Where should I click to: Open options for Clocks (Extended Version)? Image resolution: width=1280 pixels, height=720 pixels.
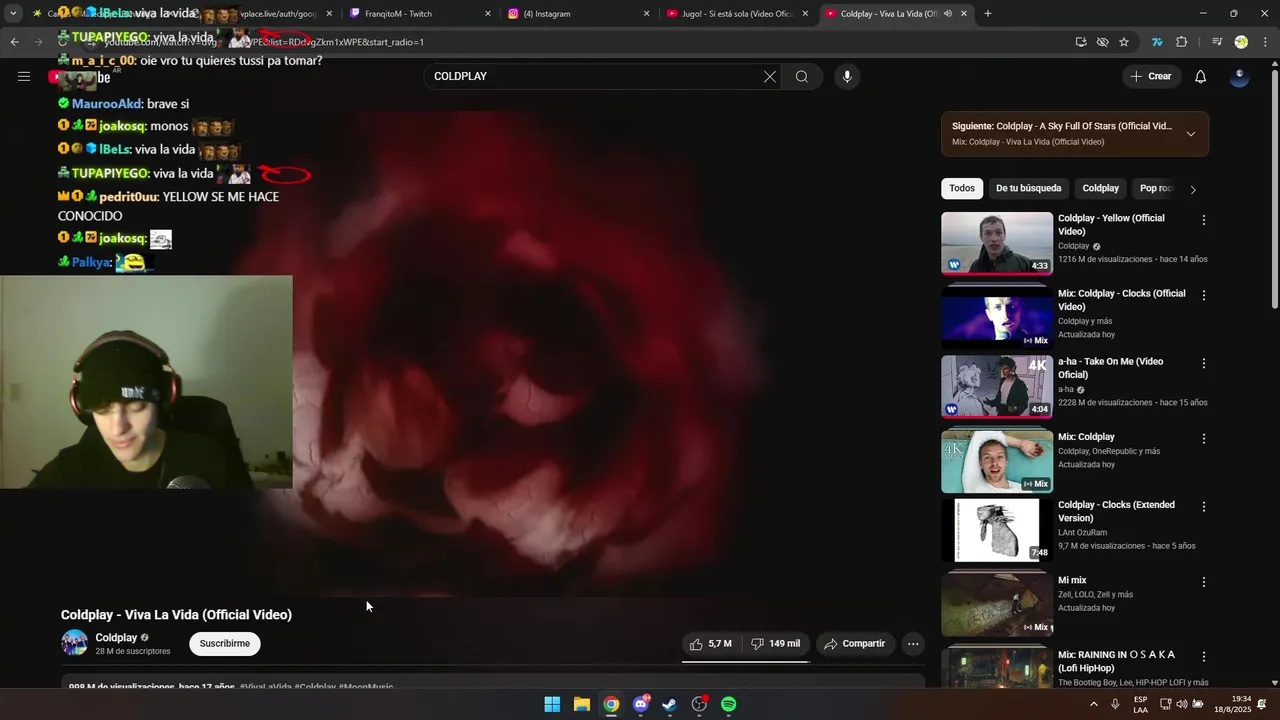(1204, 507)
